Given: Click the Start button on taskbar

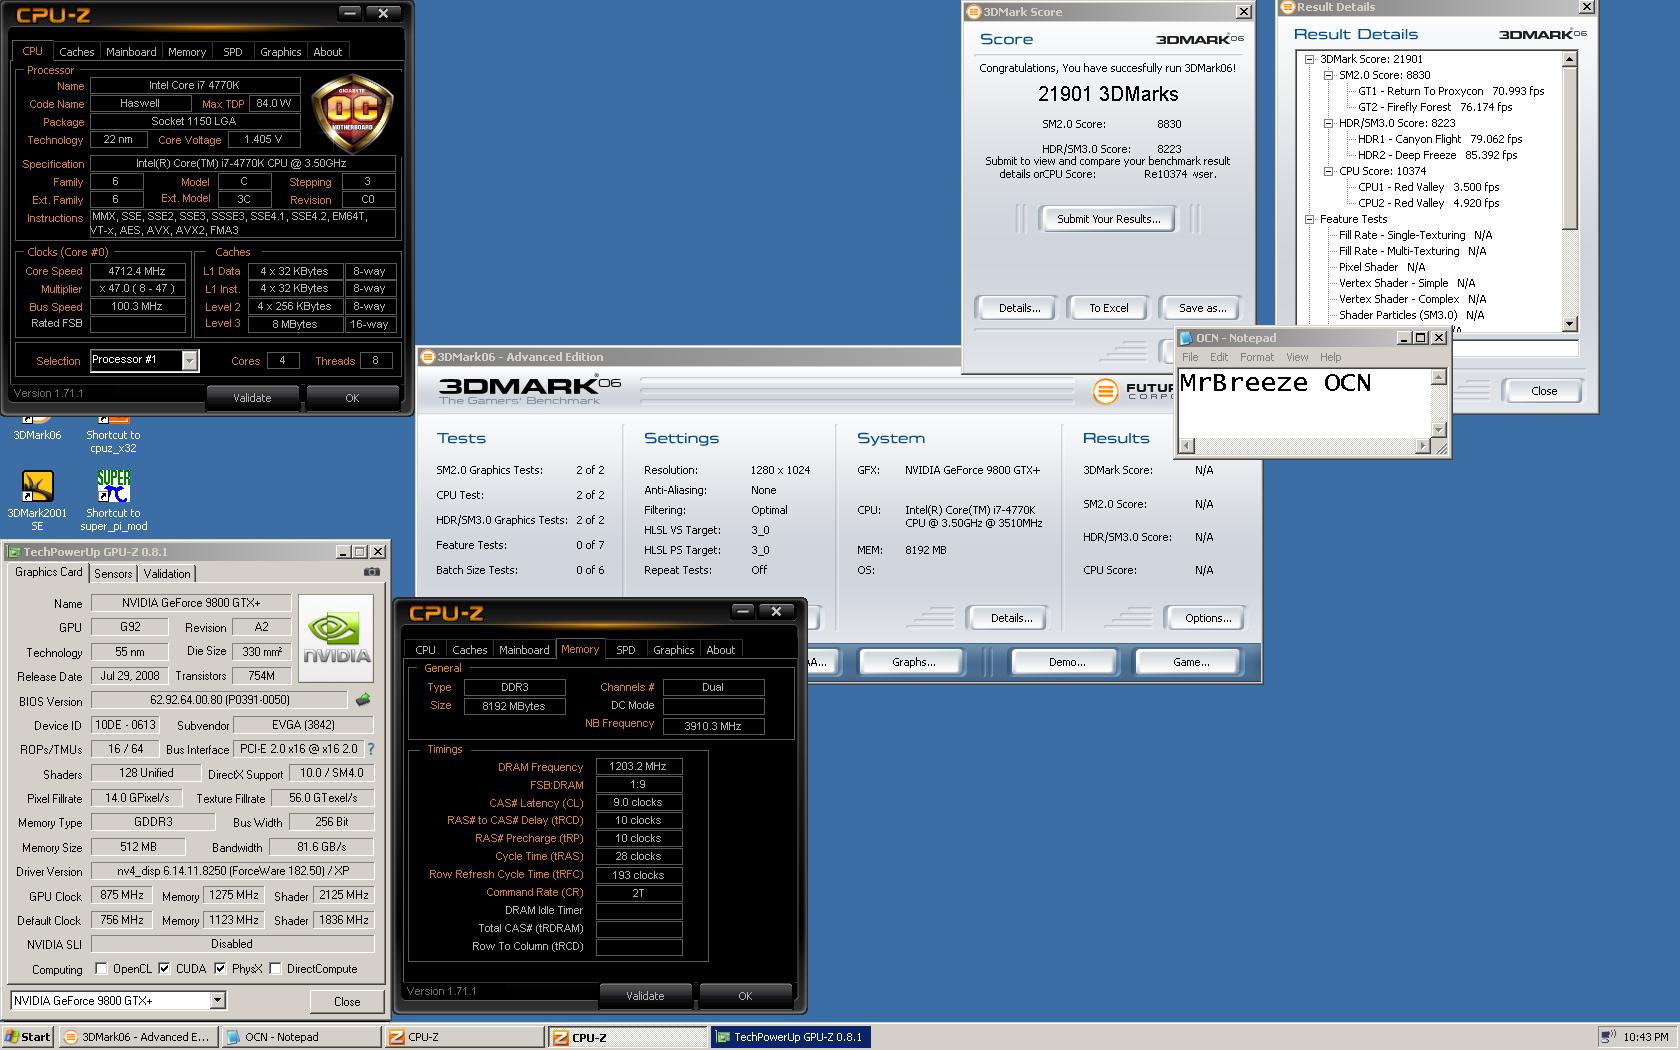Looking at the screenshot, I should coord(27,1037).
